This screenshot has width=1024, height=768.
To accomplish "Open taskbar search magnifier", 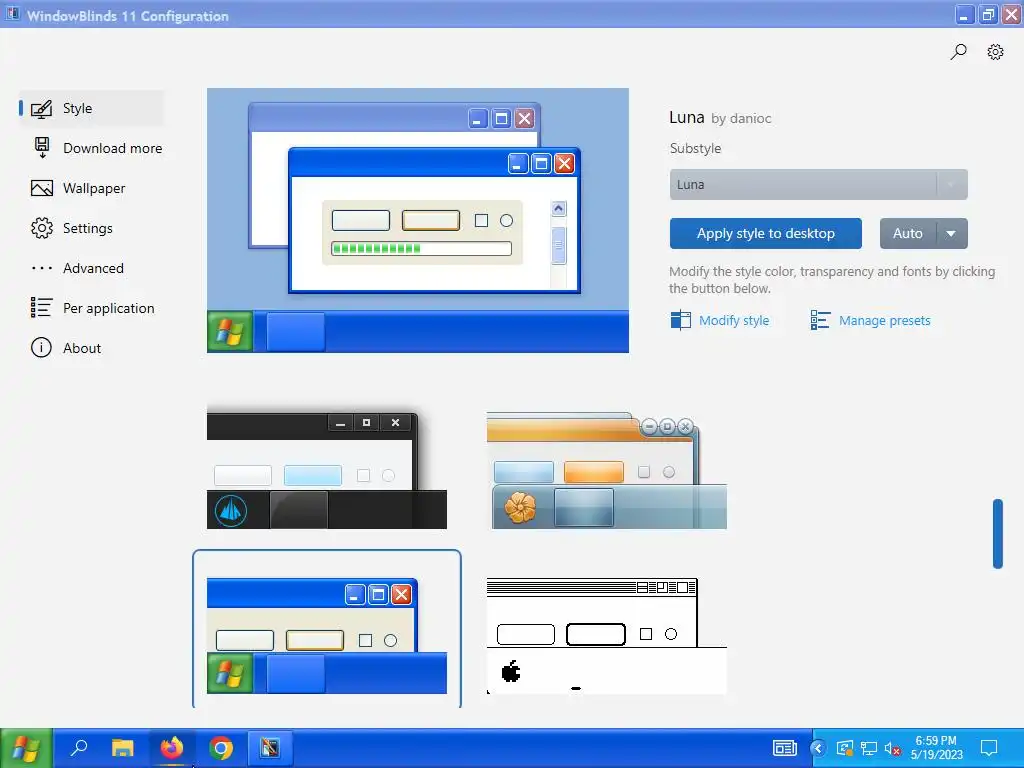I will [79, 748].
